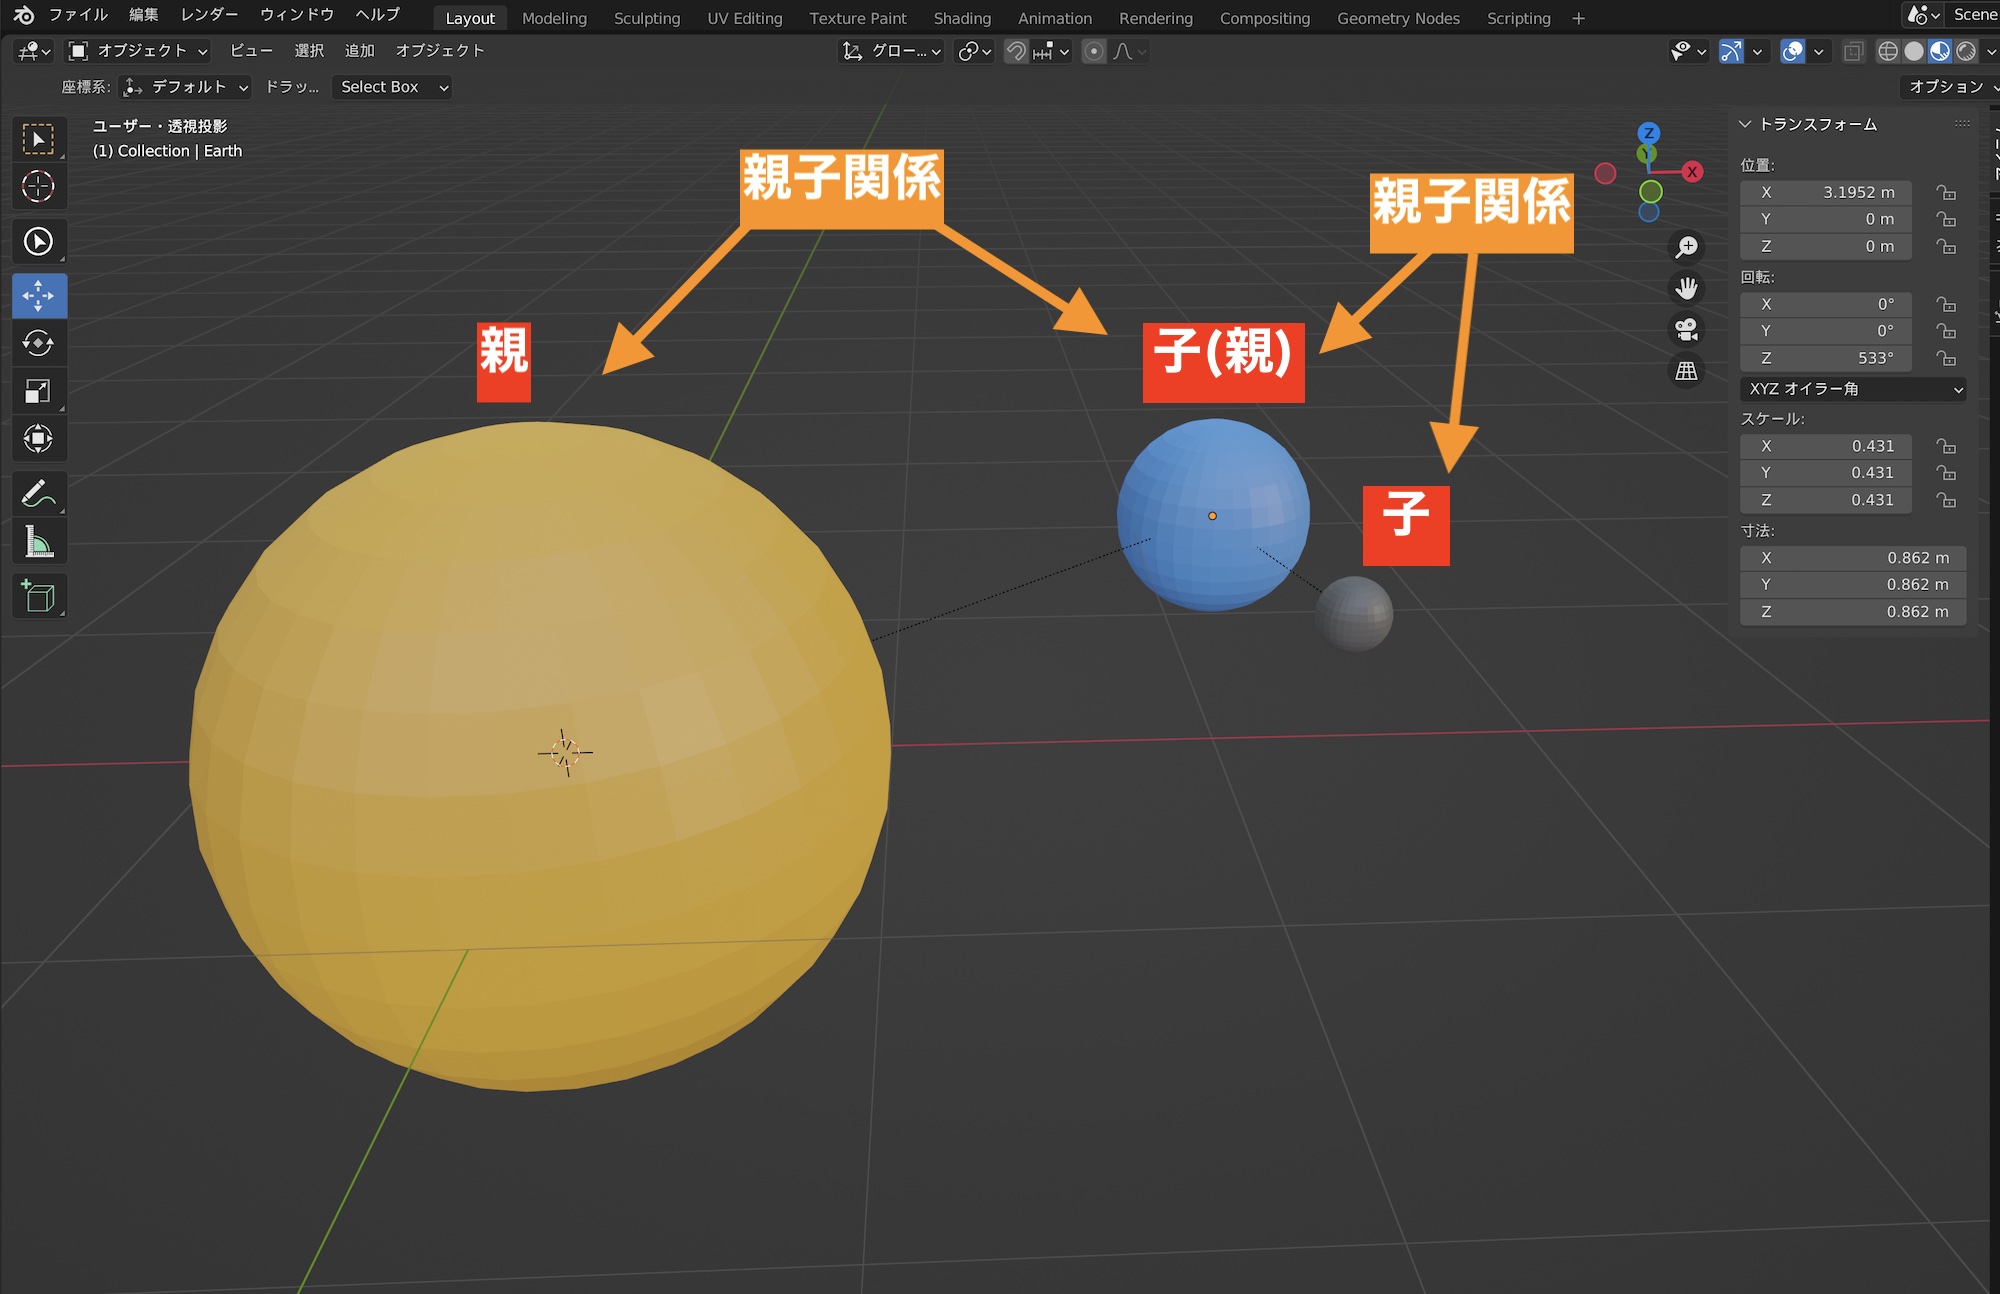
Task: Open the viewport オプション panel
Action: (x=1944, y=86)
